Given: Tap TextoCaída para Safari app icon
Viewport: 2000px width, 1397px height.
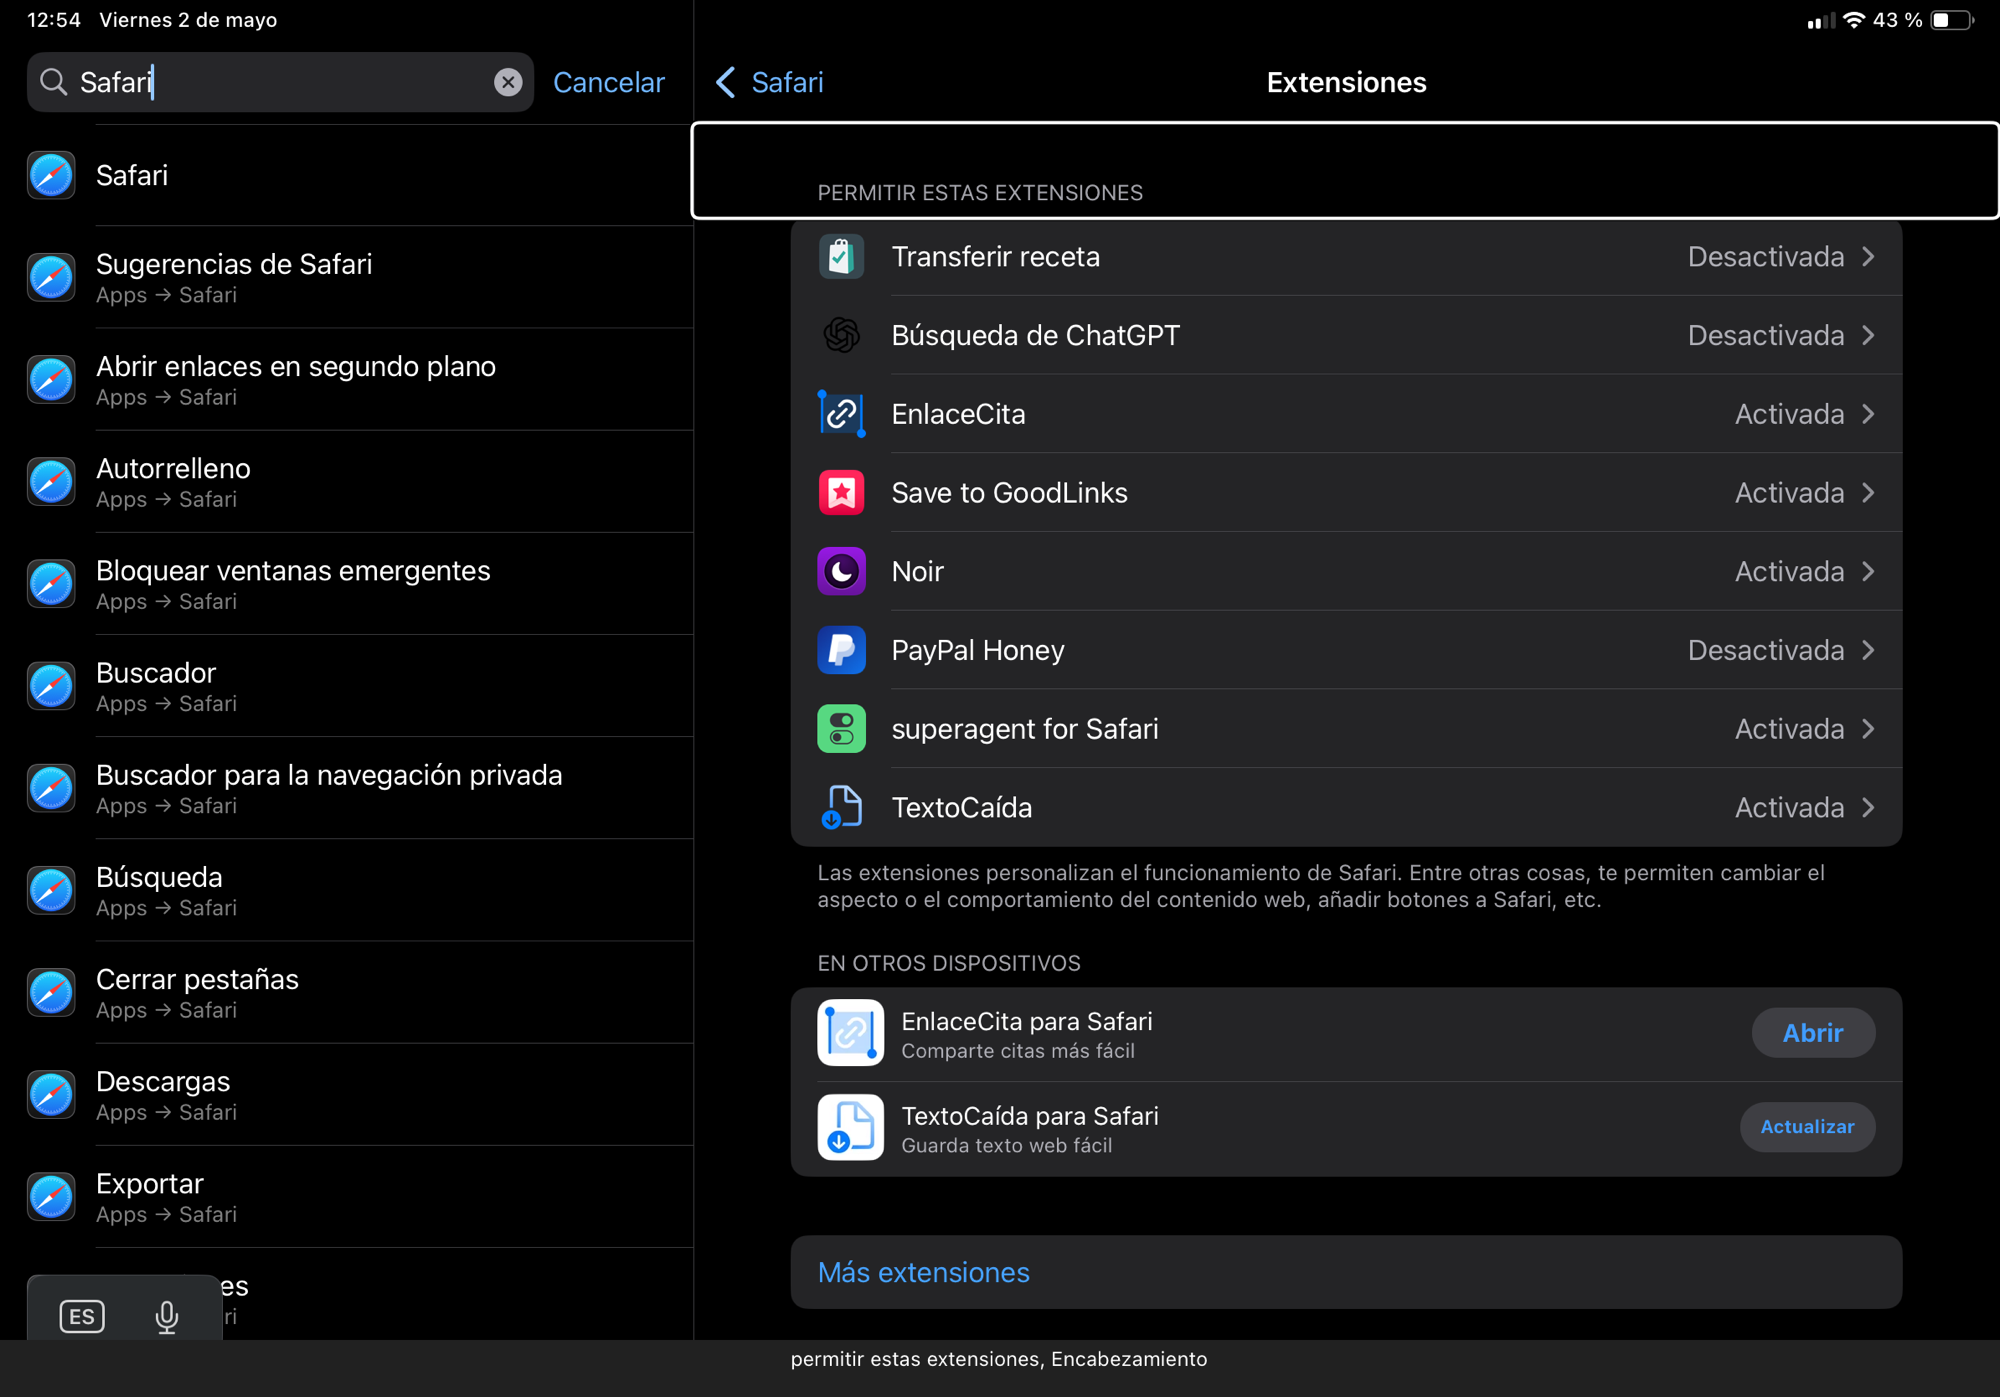Looking at the screenshot, I should pos(850,1127).
